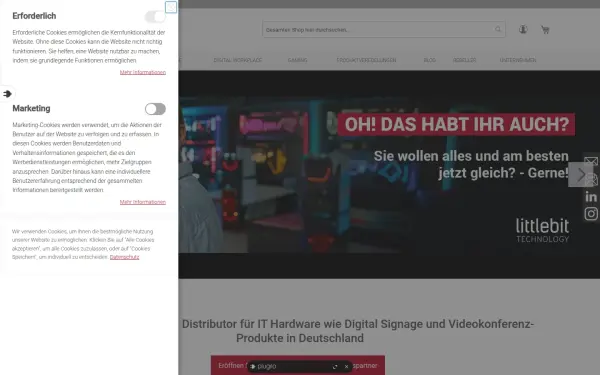The width and height of the screenshot is (600, 375).
Task: Click the red Eröffnen partner button
Action: [298, 365]
